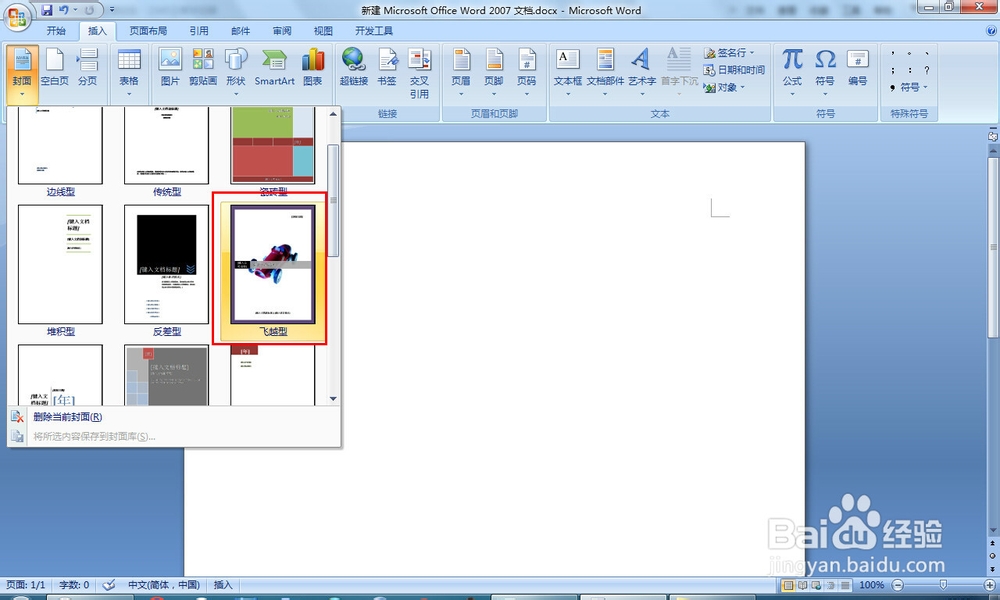The width and height of the screenshot is (1000, 600).
Task: Open the Page Number (页码) menu
Action: [527, 73]
